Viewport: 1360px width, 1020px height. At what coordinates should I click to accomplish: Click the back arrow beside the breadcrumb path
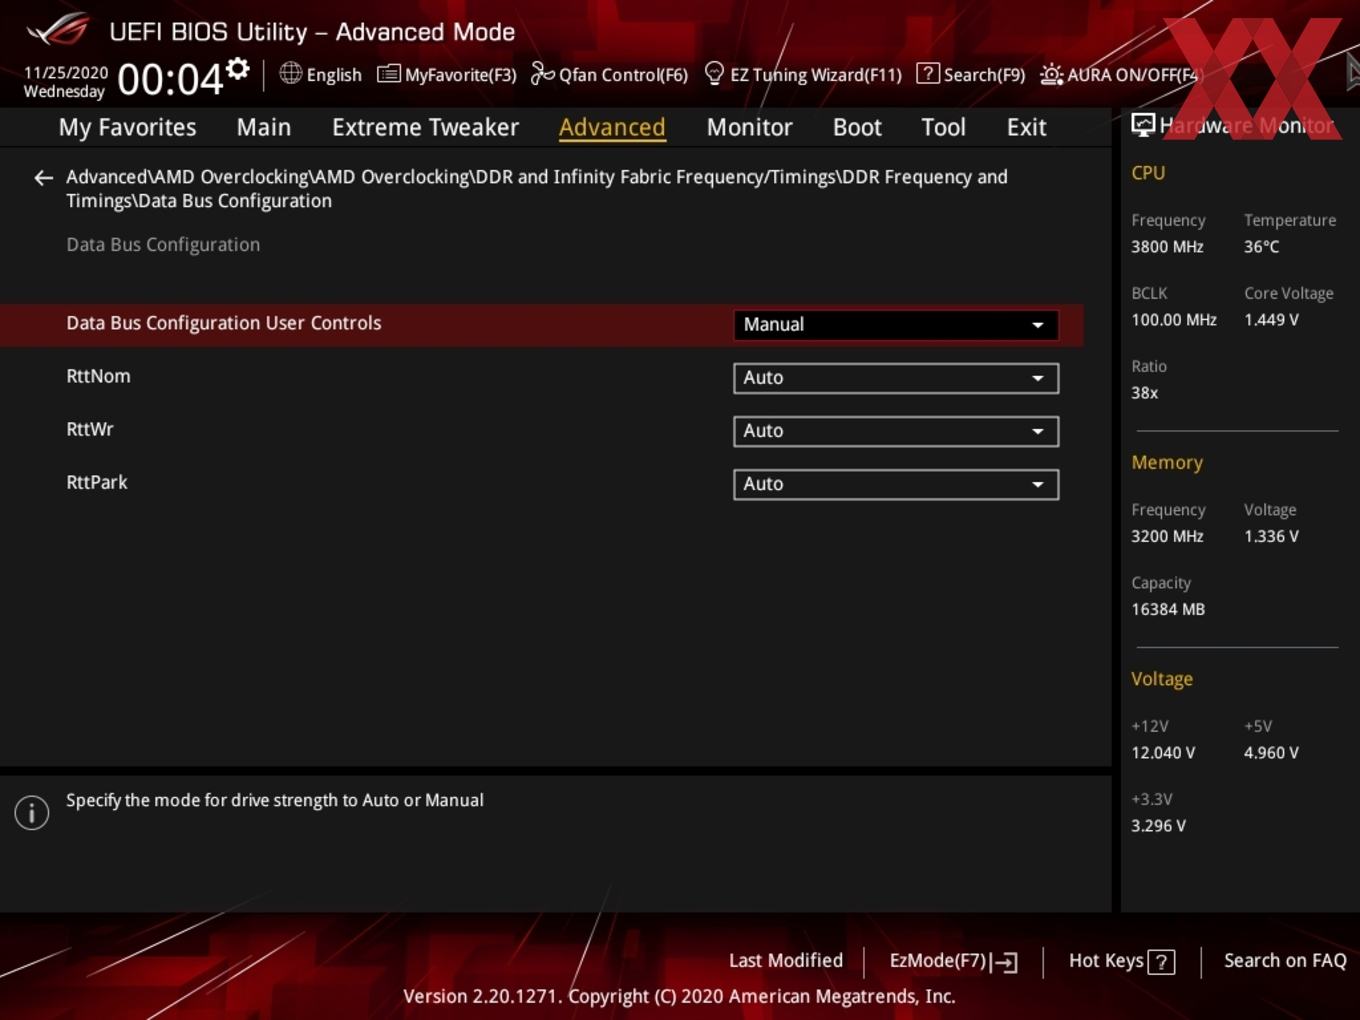pyautogui.click(x=43, y=178)
